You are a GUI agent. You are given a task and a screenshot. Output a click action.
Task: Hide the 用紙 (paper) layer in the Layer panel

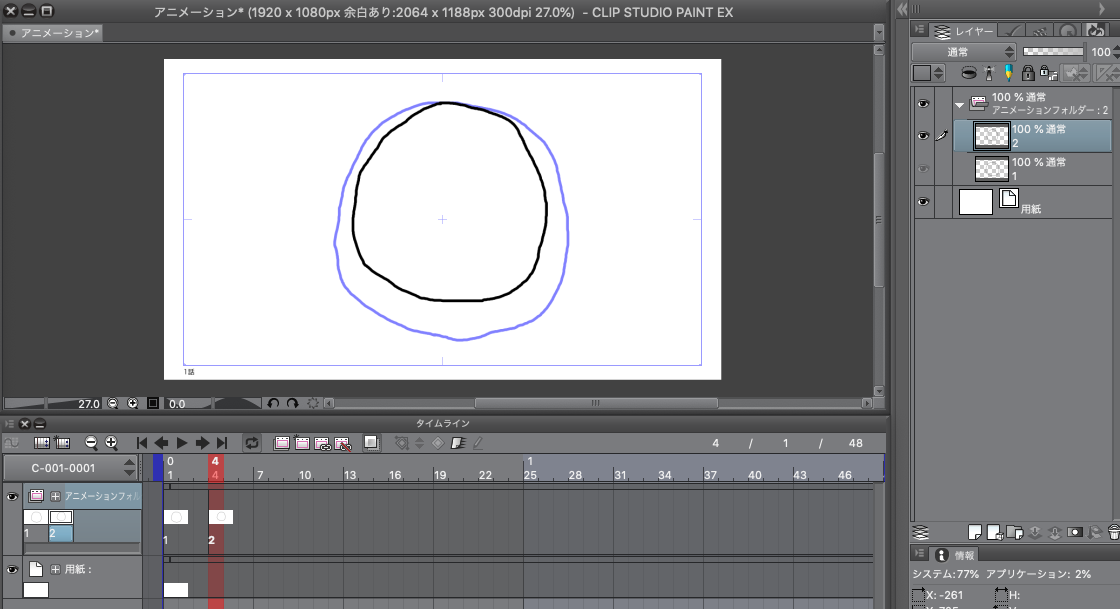924,202
